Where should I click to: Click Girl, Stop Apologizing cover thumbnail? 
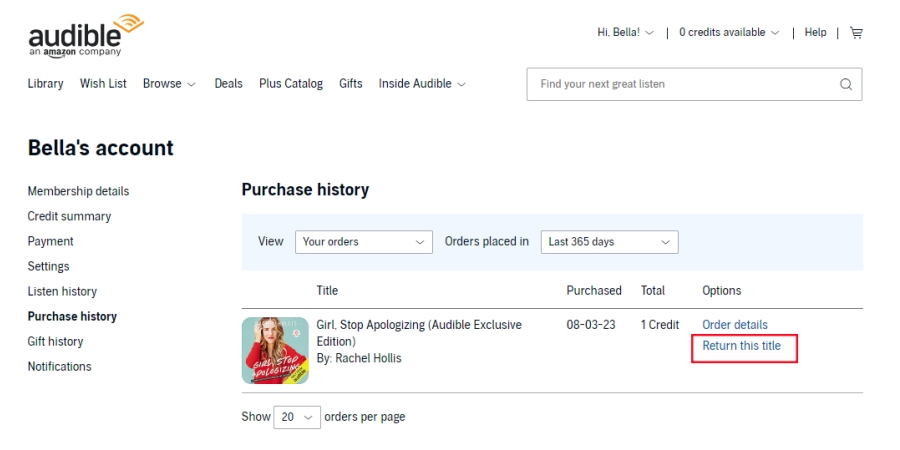pyautogui.click(x=275, y=351)
